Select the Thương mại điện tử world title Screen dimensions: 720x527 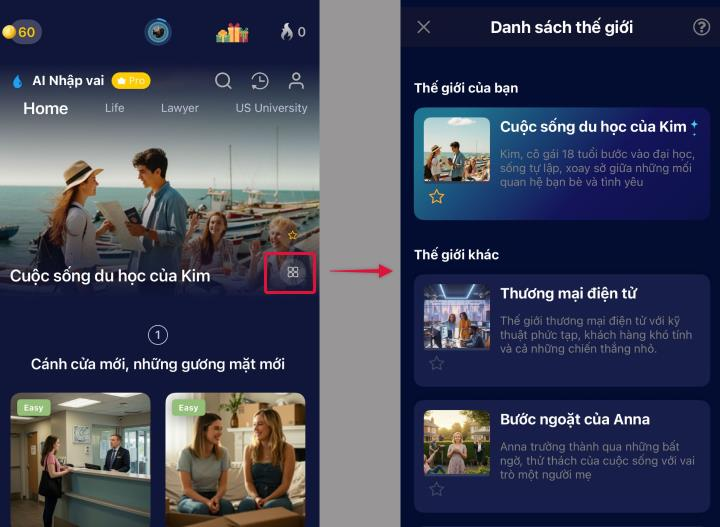coord(568,293)
